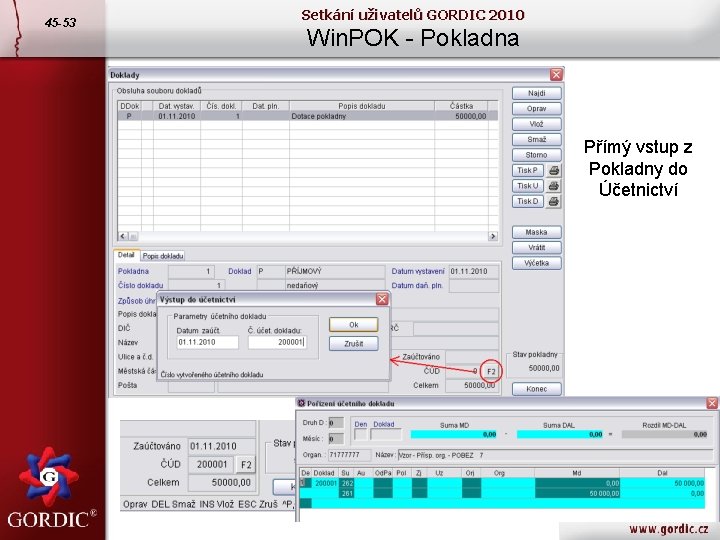Switch to the Popis dokladu tab
Image resolution: width=720 pixels, height=540 pixels.
point(163,256)
